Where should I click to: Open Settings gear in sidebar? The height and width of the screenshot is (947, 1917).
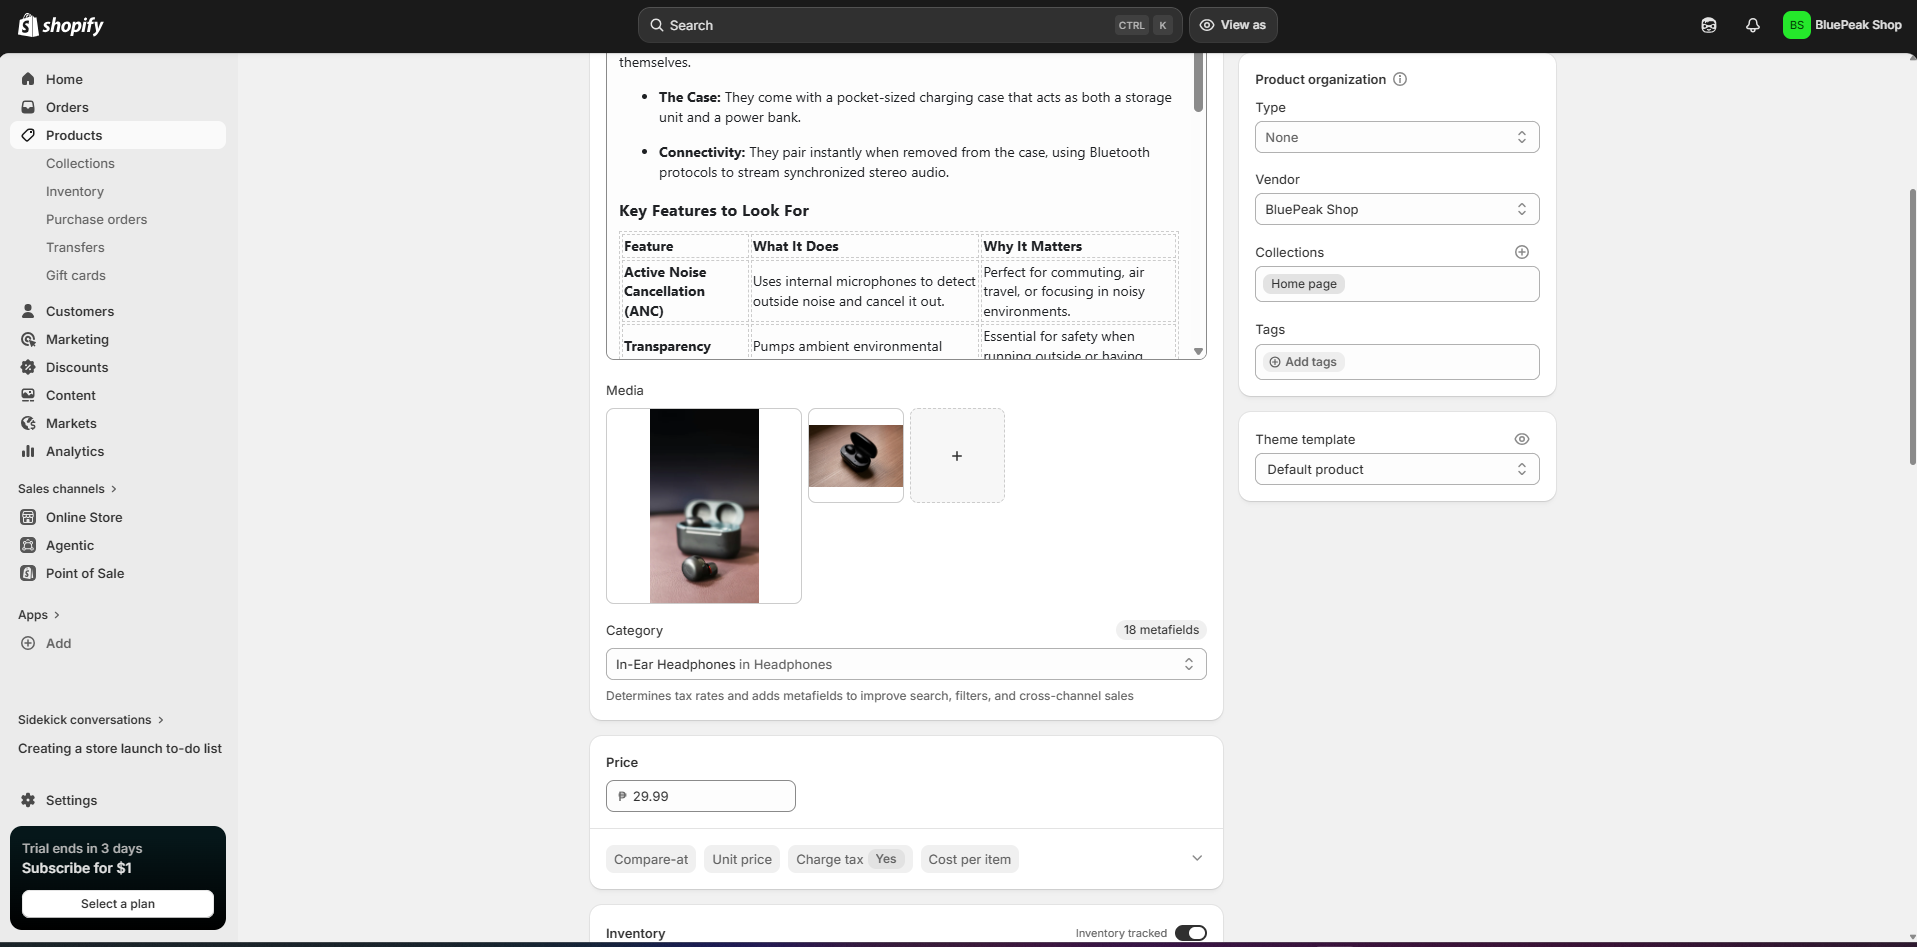(x=28, y=800)
